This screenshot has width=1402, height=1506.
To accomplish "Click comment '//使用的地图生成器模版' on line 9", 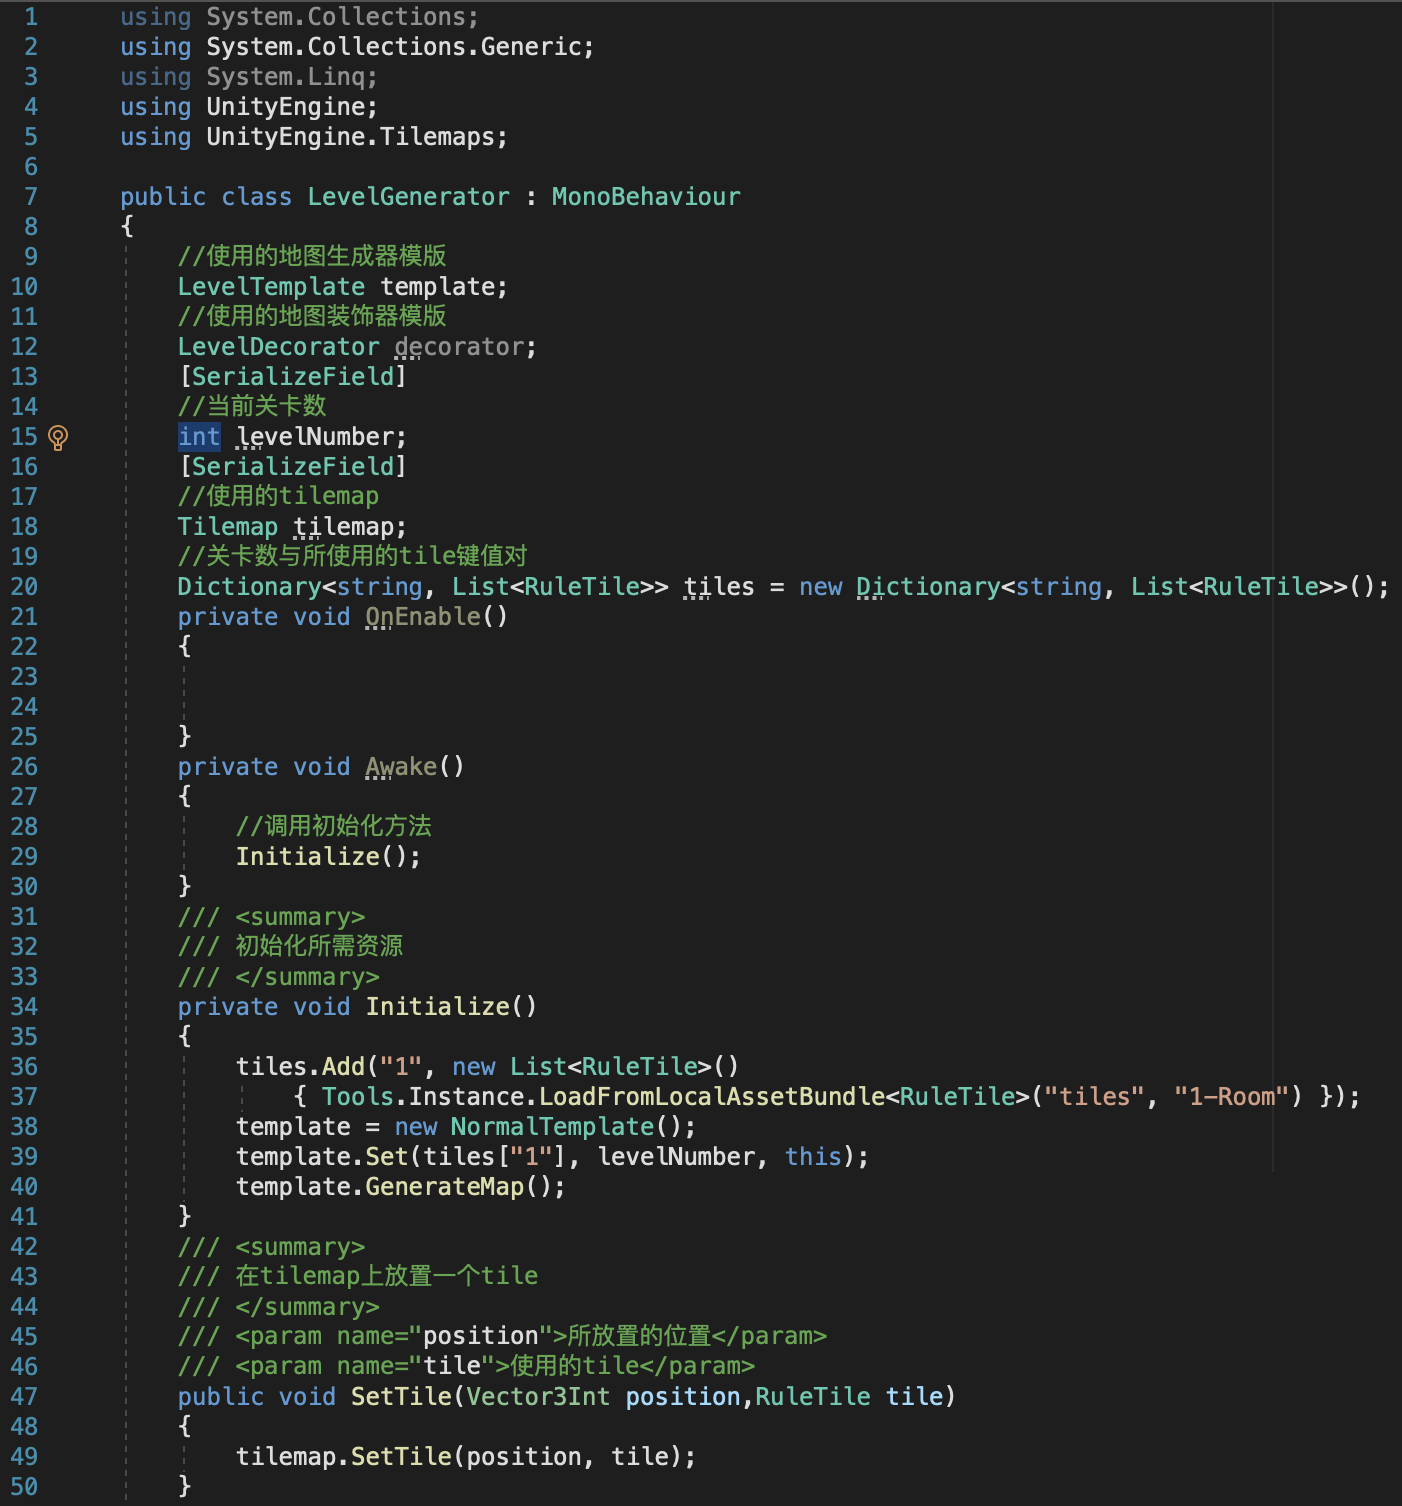I will coord(312,257).
